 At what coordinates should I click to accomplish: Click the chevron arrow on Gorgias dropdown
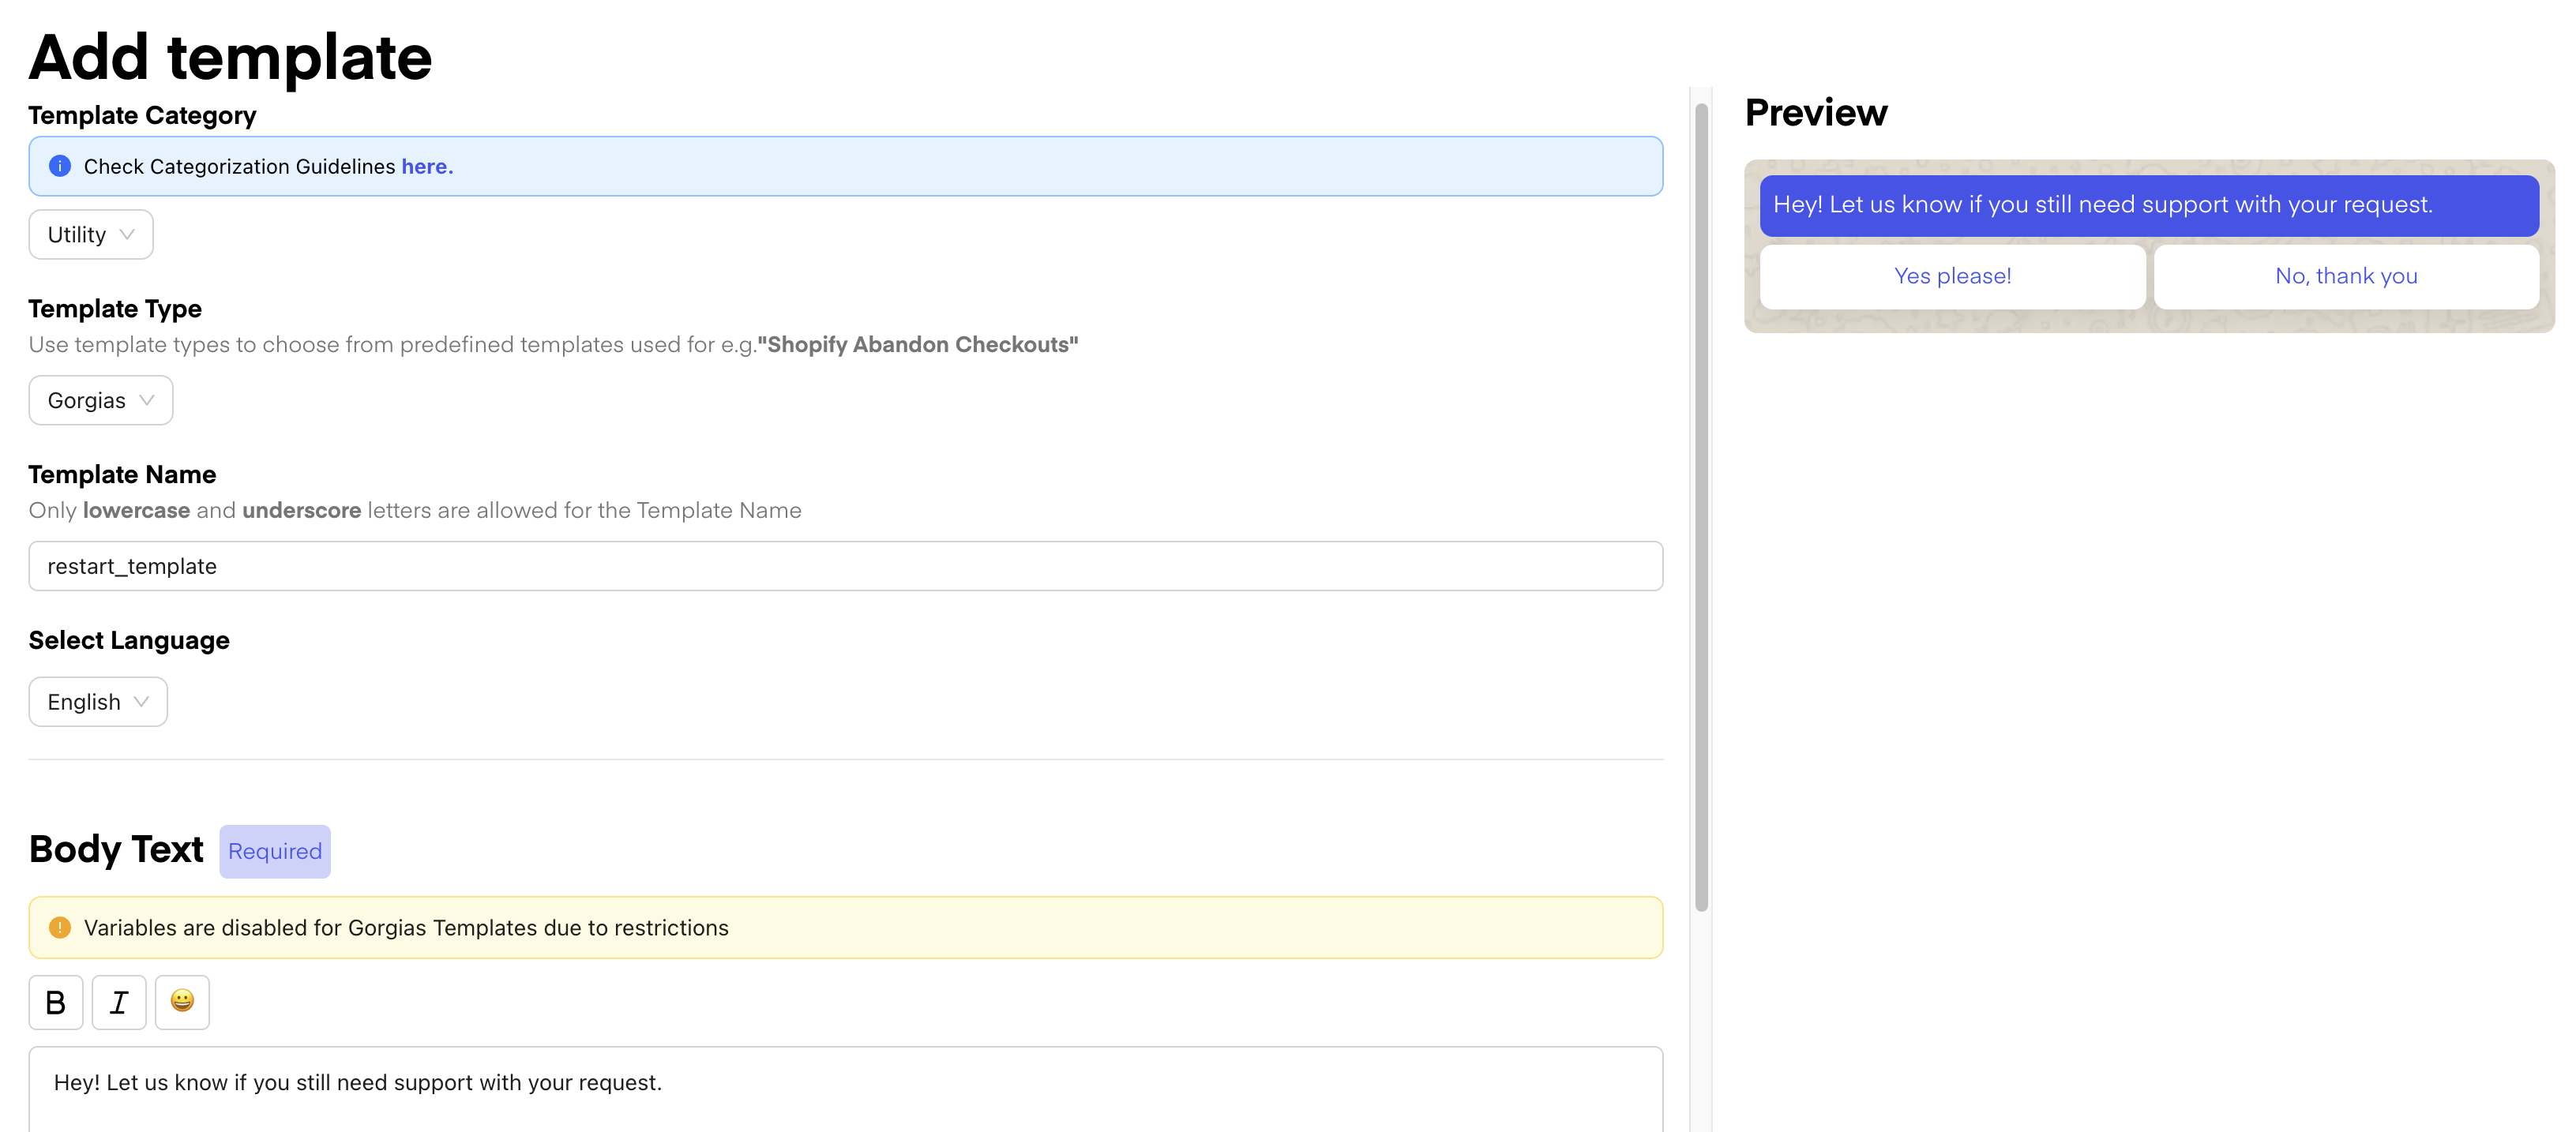(147, 400)
